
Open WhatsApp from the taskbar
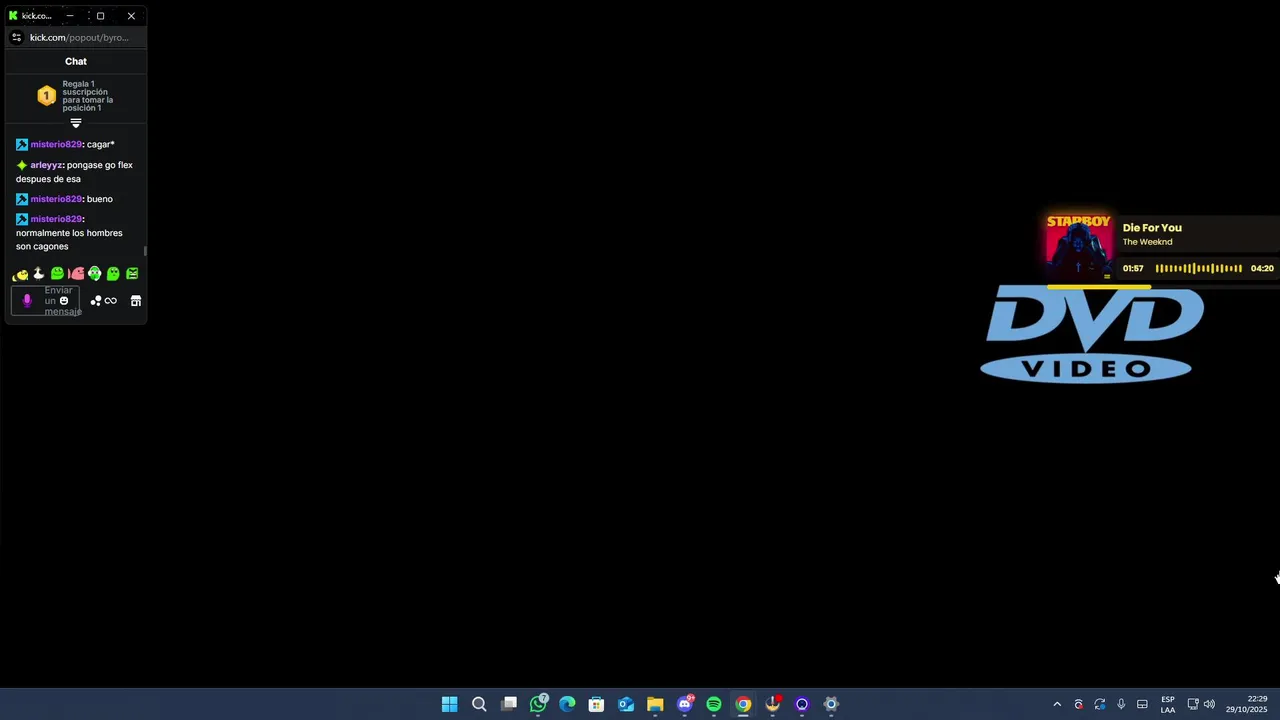(x=538, y=704)
